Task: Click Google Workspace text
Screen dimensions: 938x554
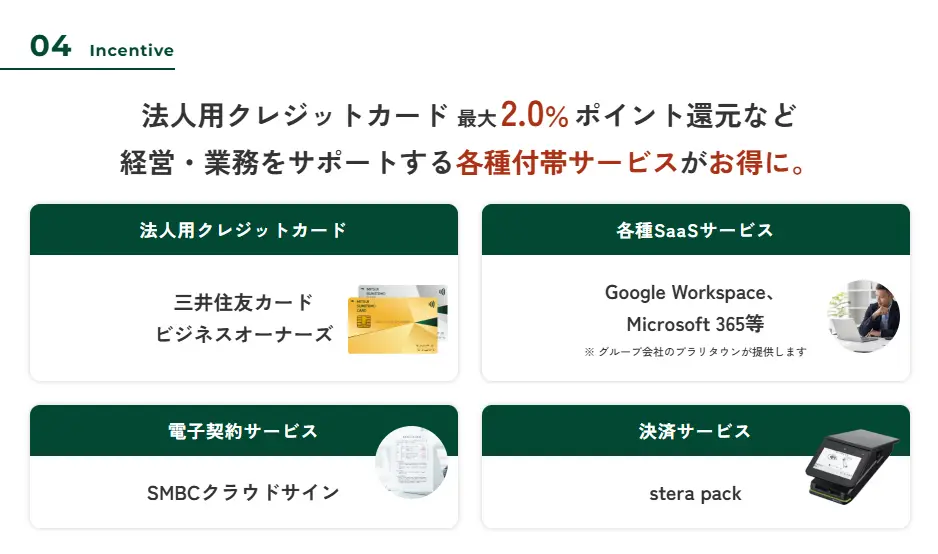Action: pyautogui.click(x=685, y=293)
